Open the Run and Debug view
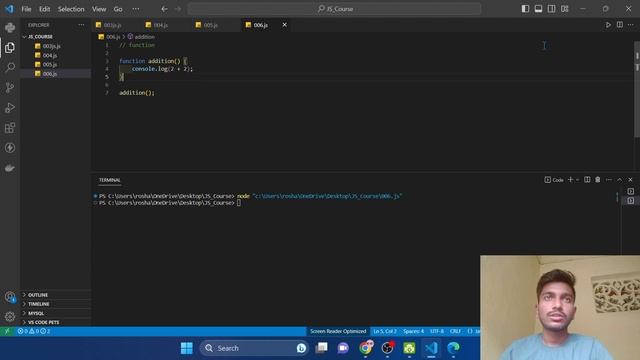 (x=10, y=108)
